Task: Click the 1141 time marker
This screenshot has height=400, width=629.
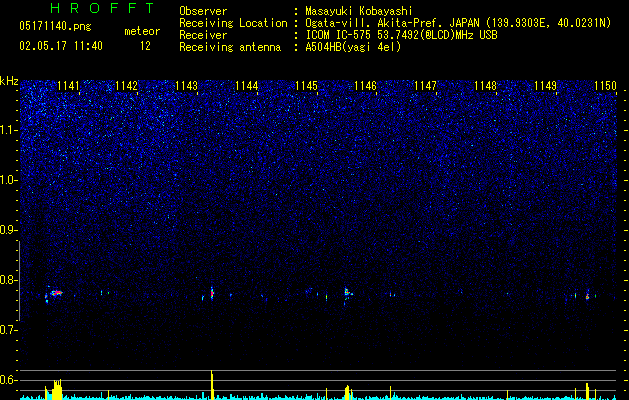Action: (68, 86)
